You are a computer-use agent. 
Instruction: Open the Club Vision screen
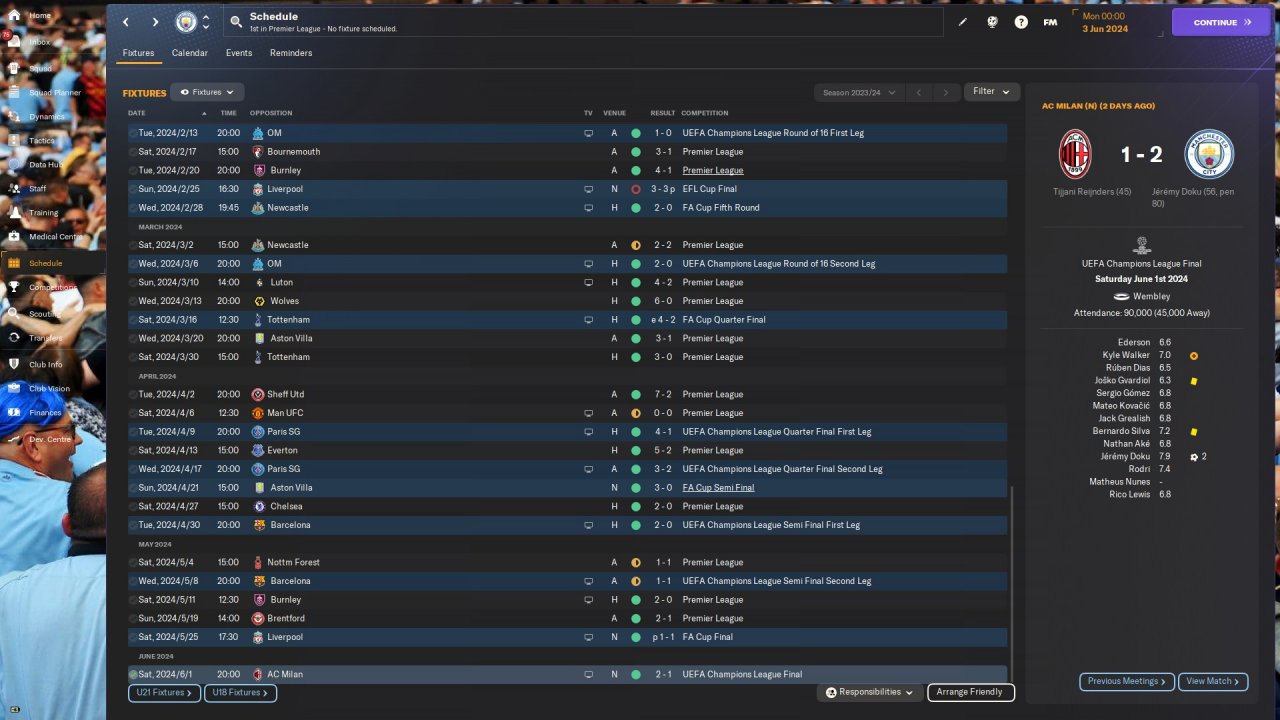pos(49,389)
